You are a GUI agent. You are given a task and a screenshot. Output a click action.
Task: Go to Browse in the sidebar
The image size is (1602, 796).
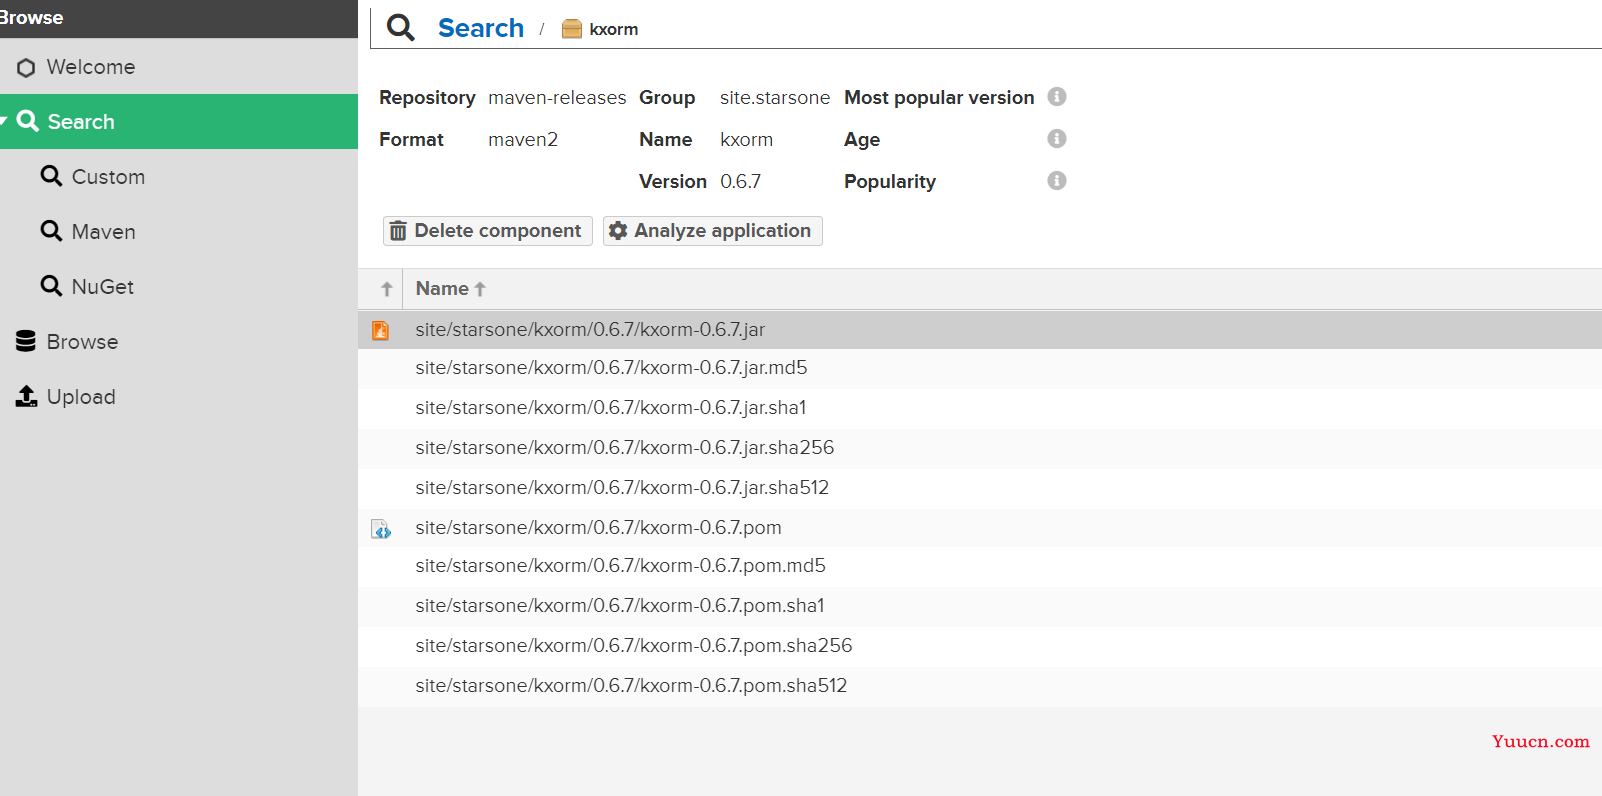179,342
